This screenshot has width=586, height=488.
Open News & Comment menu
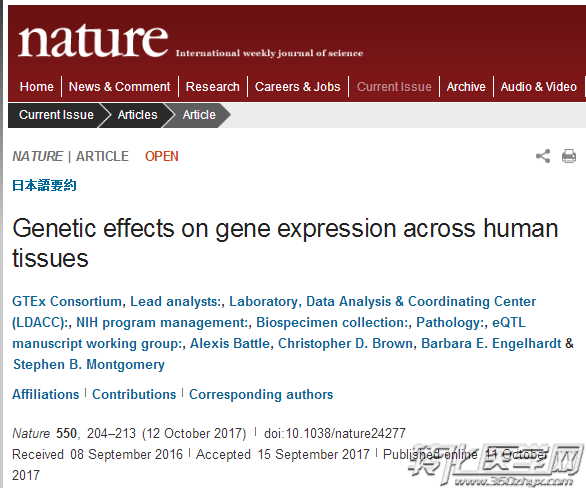click(120, 87)
